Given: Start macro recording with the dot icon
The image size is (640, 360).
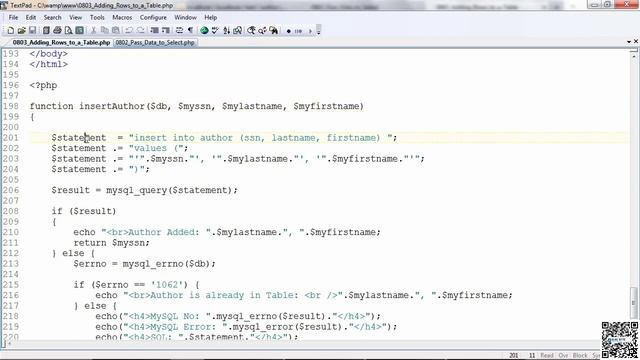Looking at the screenshot, I should [x=289, y=31].
